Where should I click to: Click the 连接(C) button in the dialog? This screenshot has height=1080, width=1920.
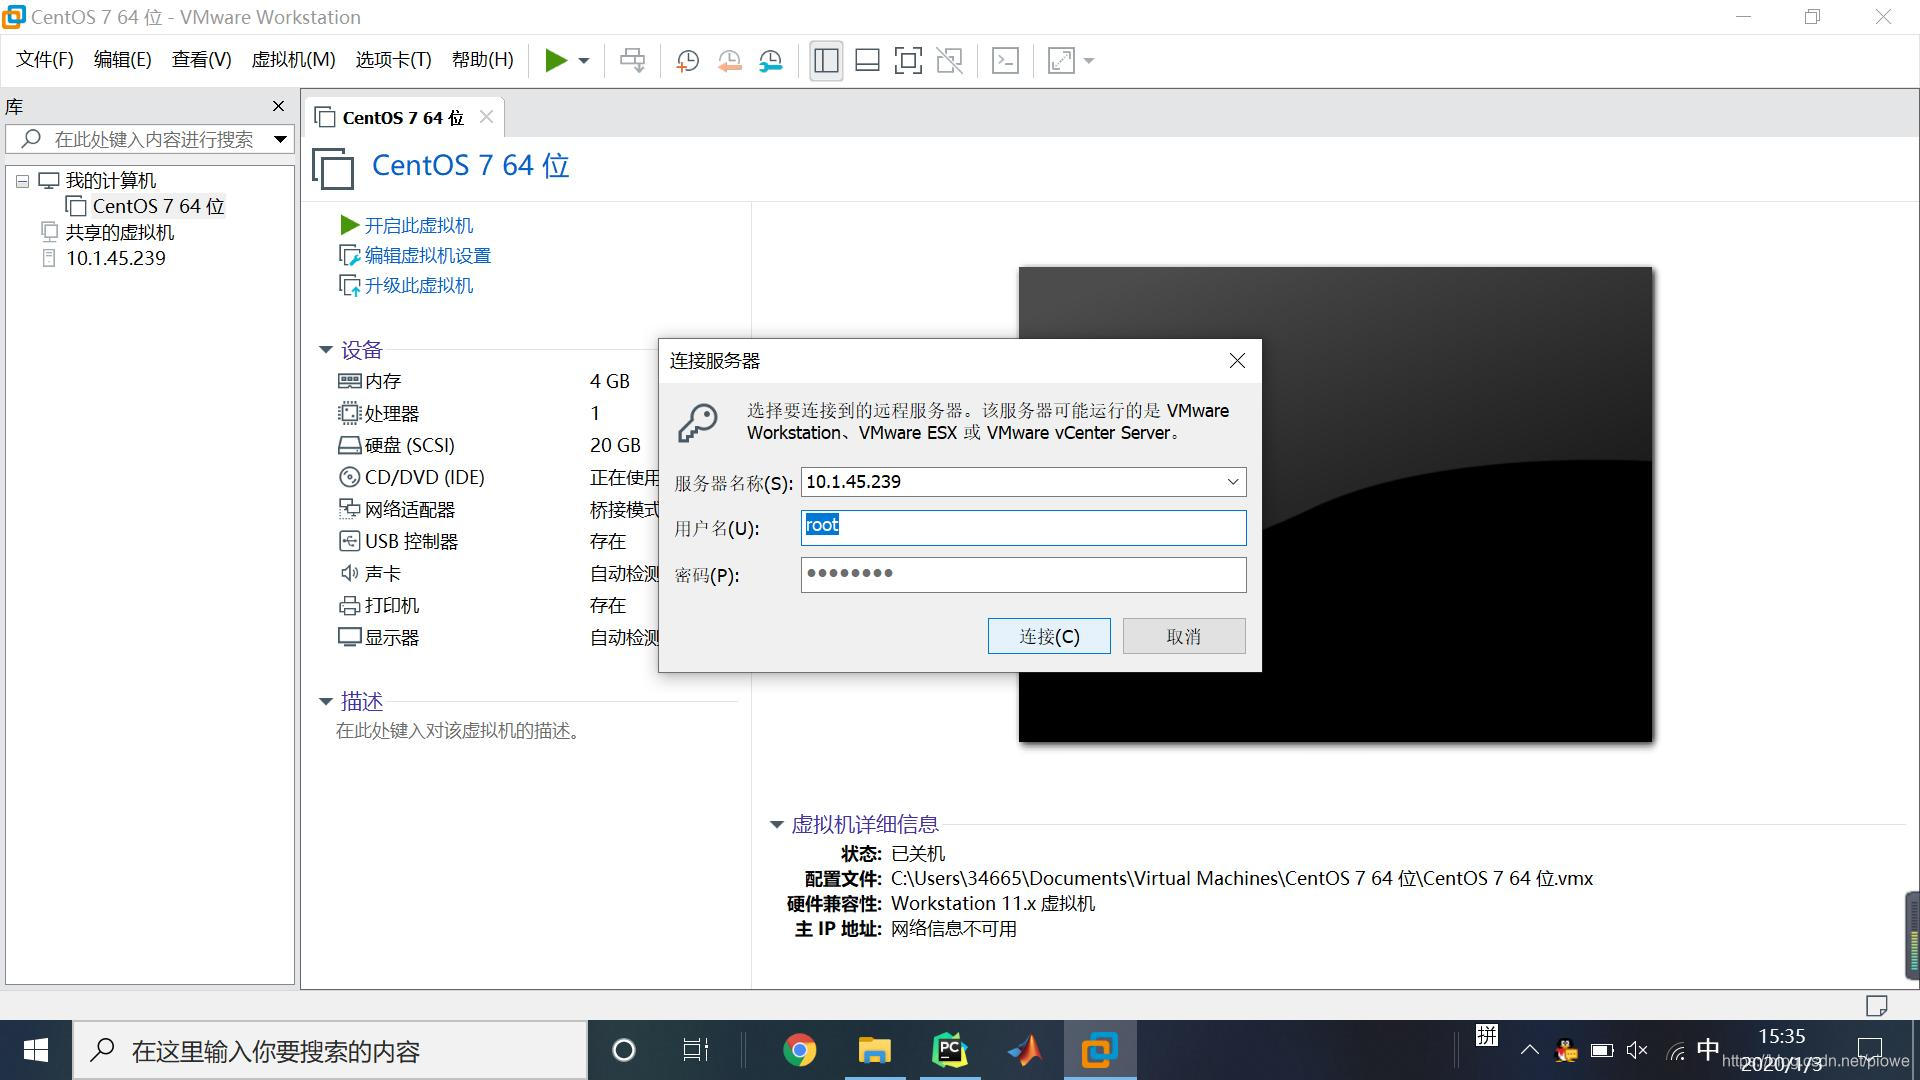1048,636
